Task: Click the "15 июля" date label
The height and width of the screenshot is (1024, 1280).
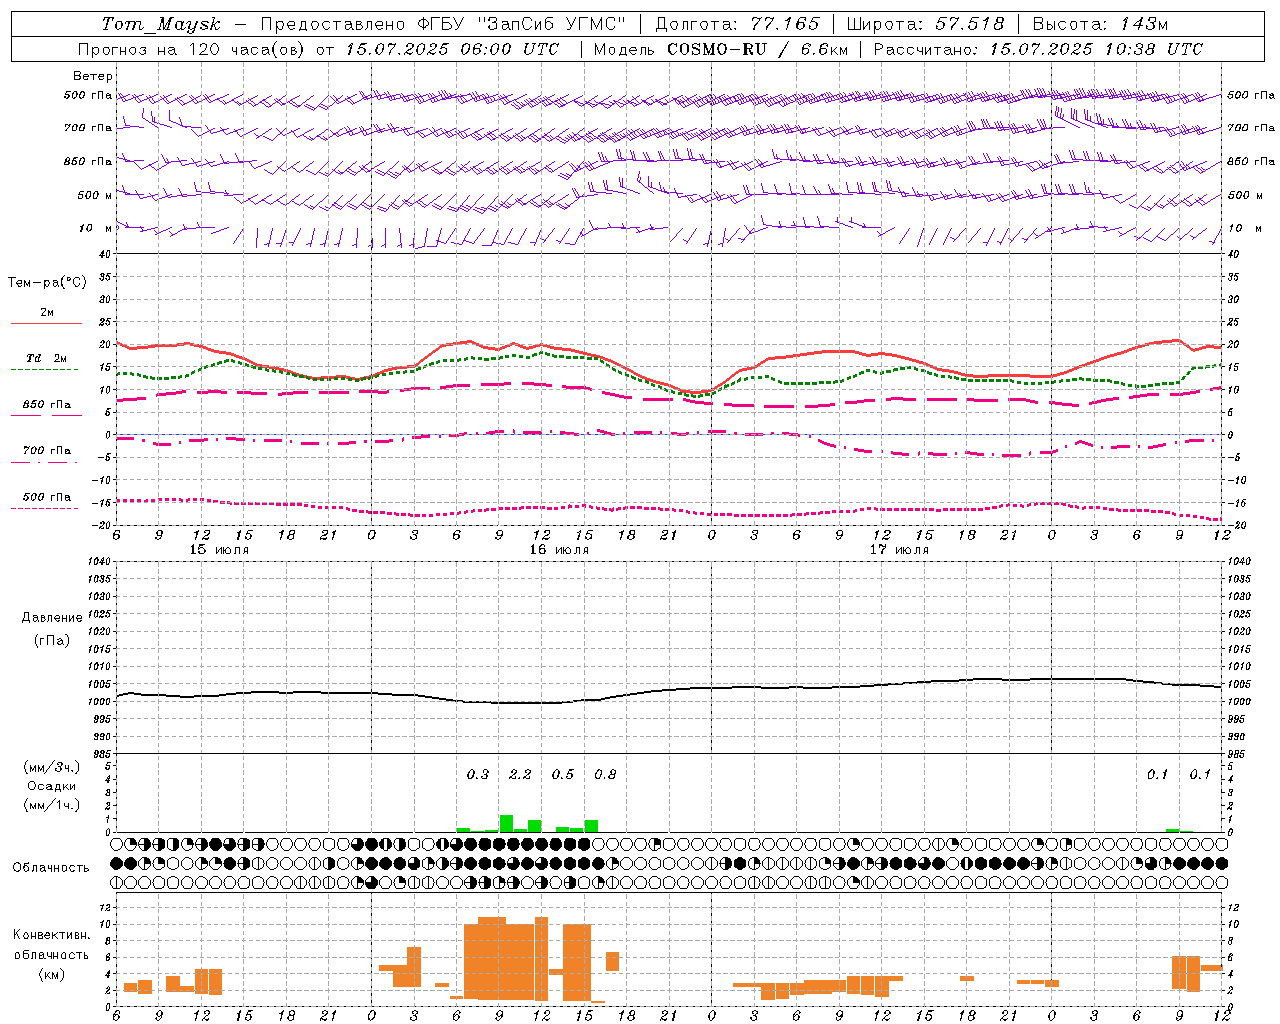Action: pos(219,550)
